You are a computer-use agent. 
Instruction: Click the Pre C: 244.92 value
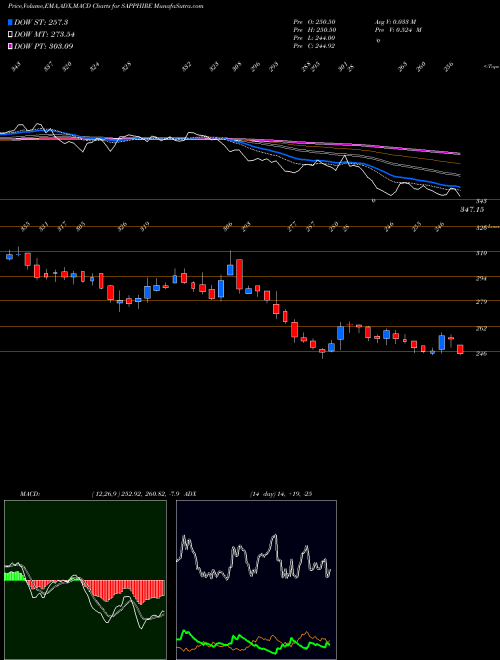pyautogui.click(x=314, y=46)
